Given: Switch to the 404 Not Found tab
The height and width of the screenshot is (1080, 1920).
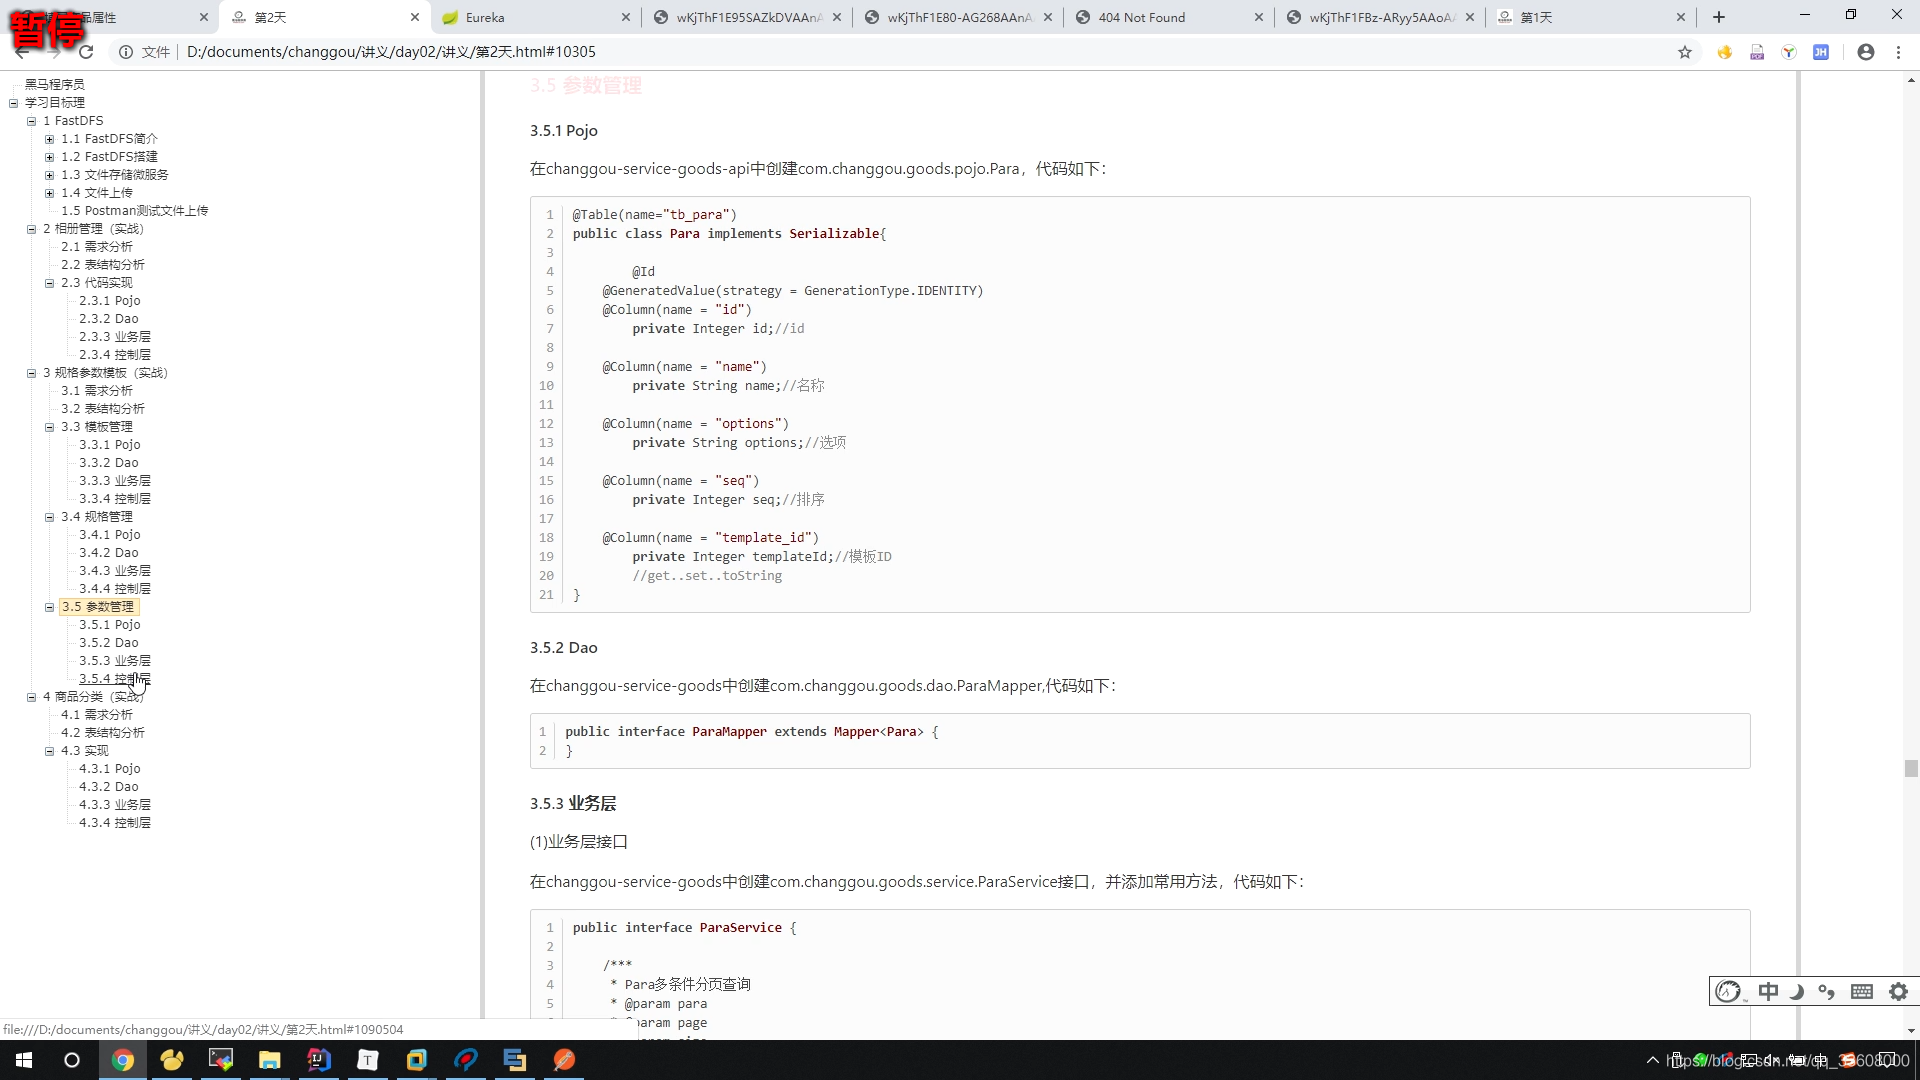Looking at the screenshot, I should [x=1169, y=17].
